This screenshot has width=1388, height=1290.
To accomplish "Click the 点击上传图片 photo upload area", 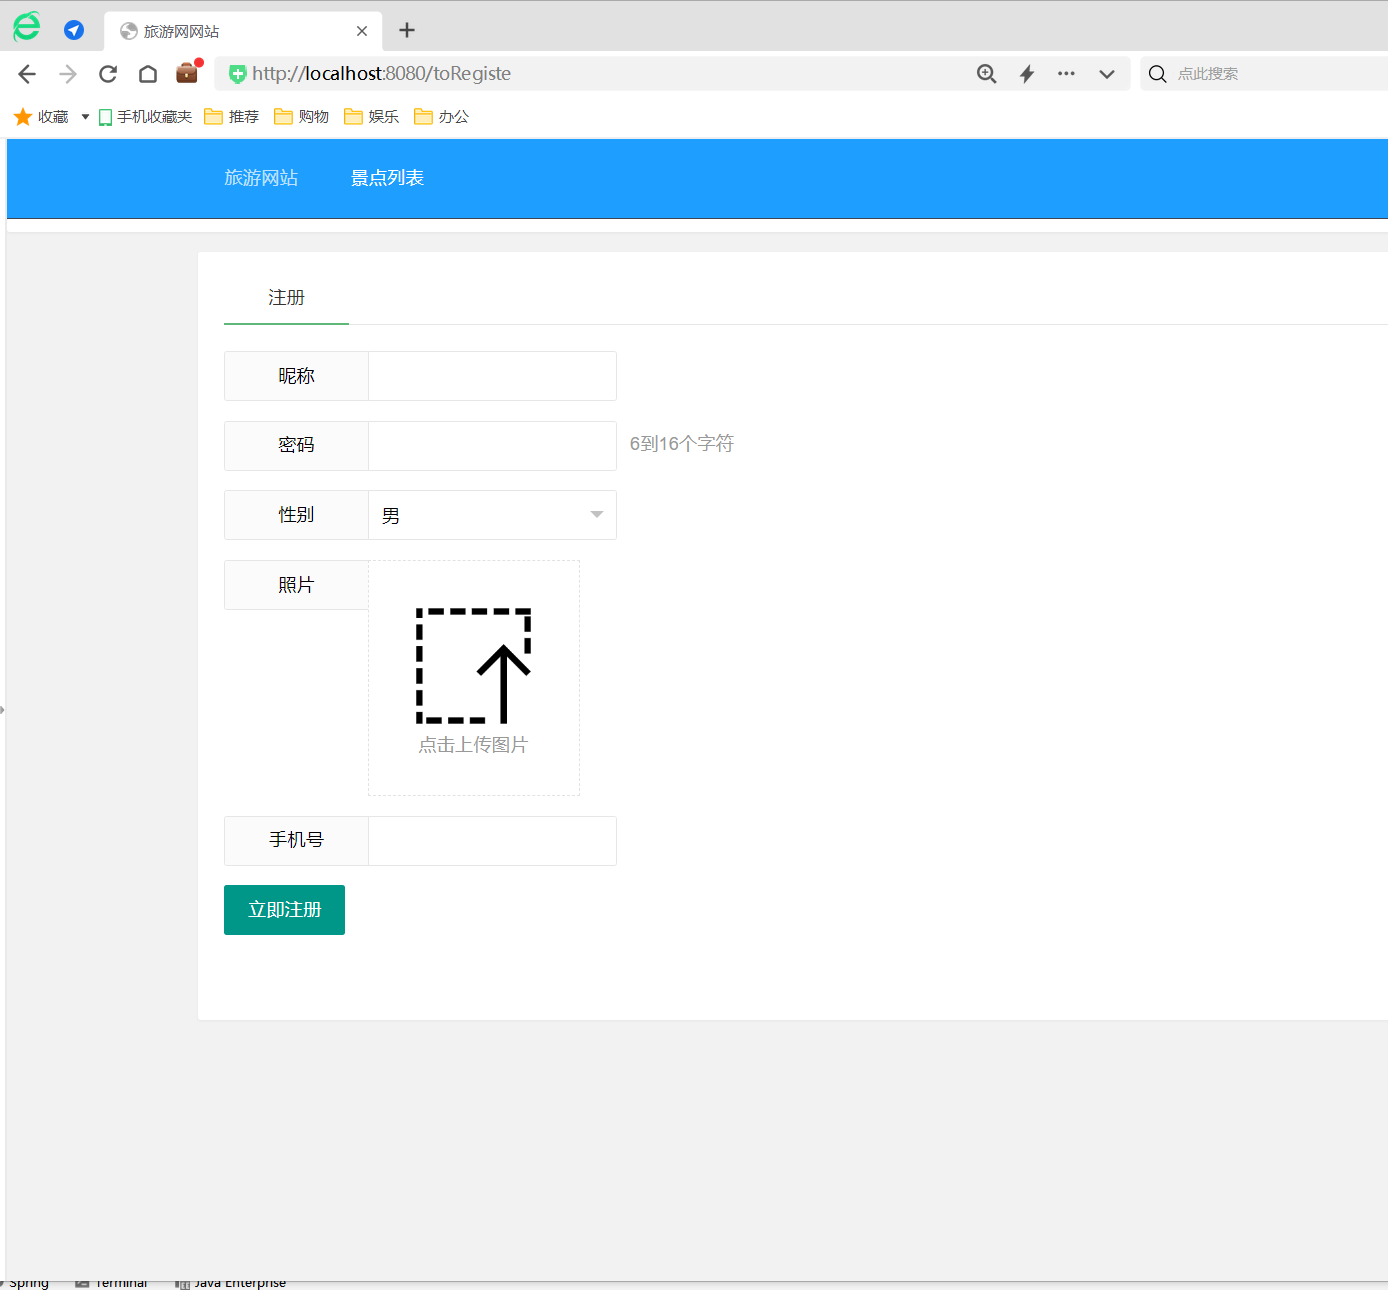I will [473, 678].
